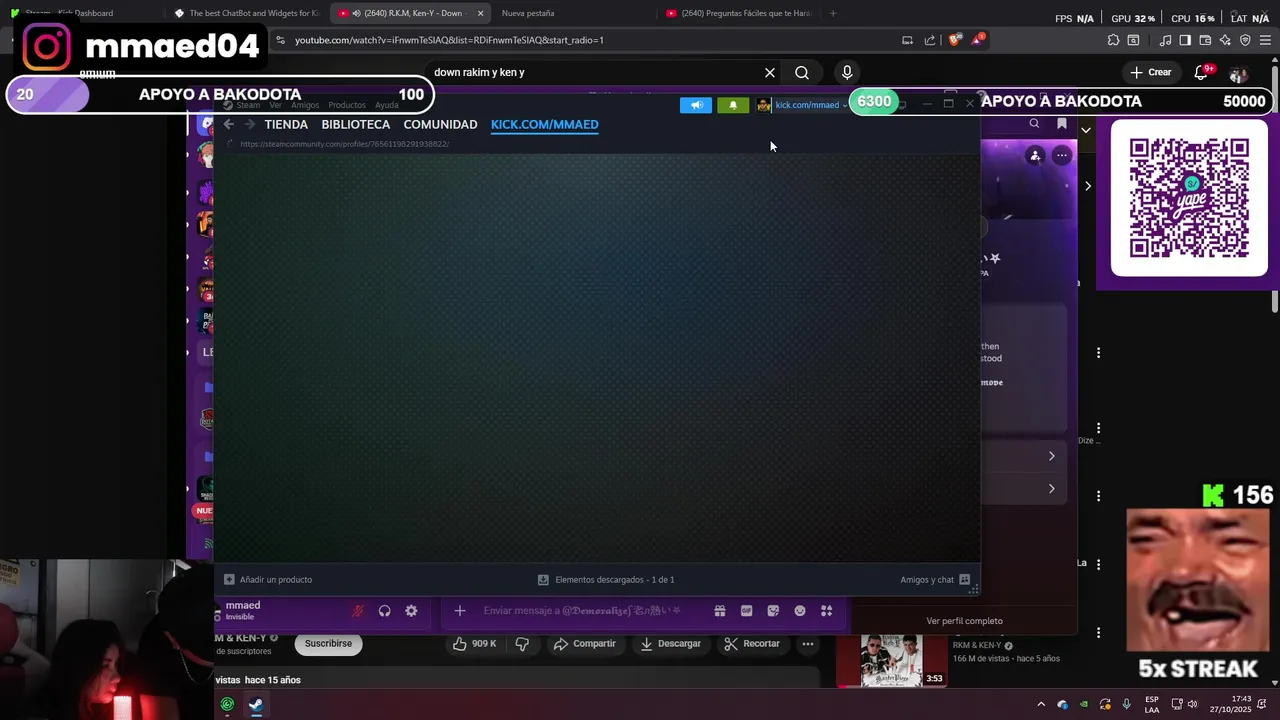The image size is (1280, 720).
Task: Open TIENDA tab in Steam
Action: click(286, 124)
